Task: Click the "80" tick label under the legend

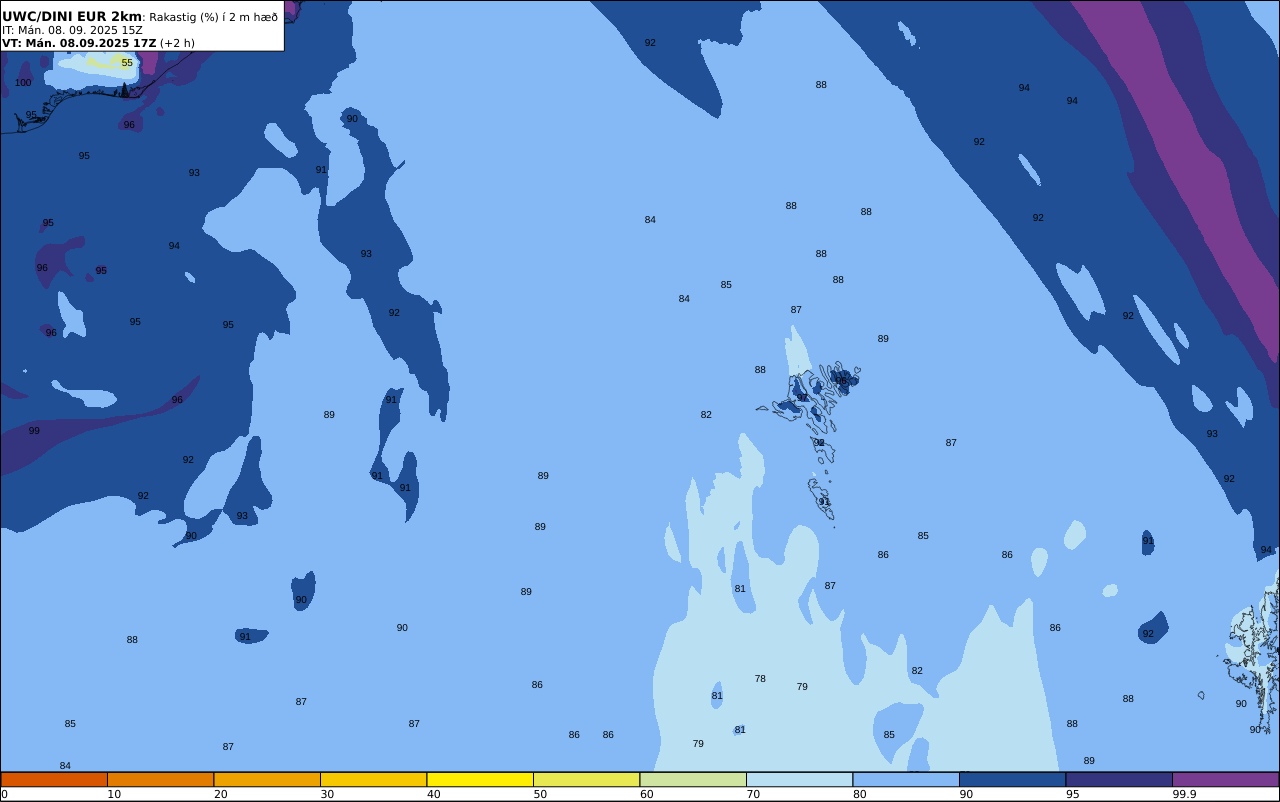Action: click(859, 794)
